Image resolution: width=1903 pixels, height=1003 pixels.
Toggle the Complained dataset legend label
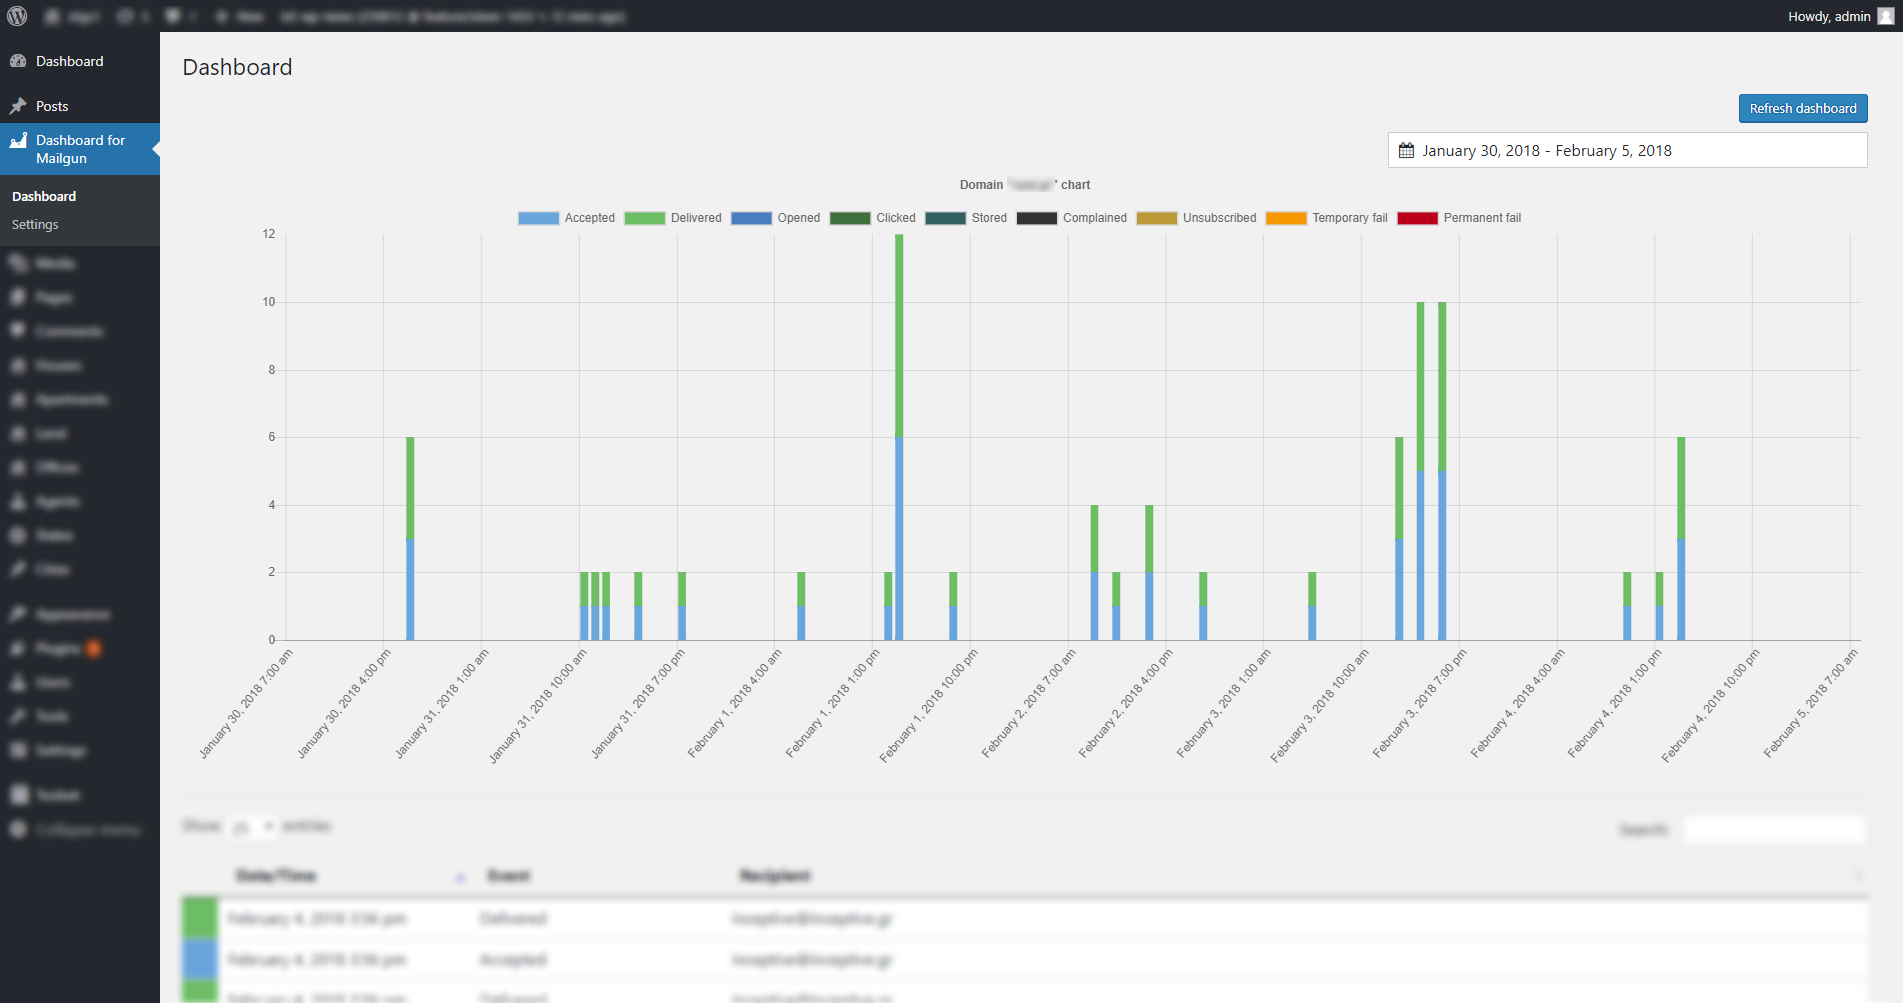[1094, 218]
